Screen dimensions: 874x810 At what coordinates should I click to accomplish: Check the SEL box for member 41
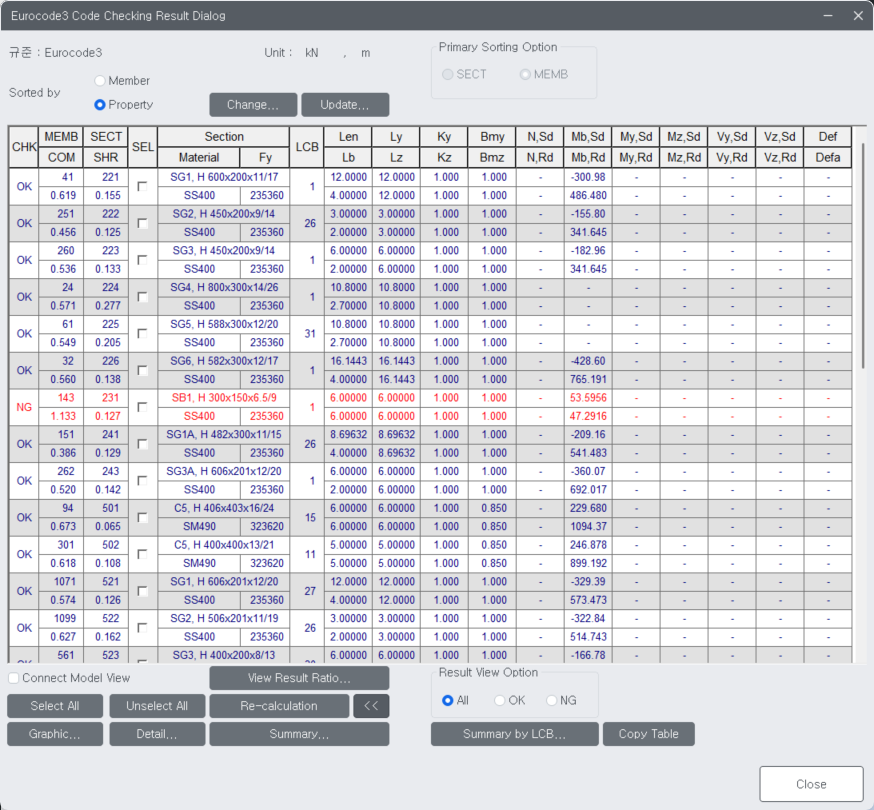click(142, 186)
